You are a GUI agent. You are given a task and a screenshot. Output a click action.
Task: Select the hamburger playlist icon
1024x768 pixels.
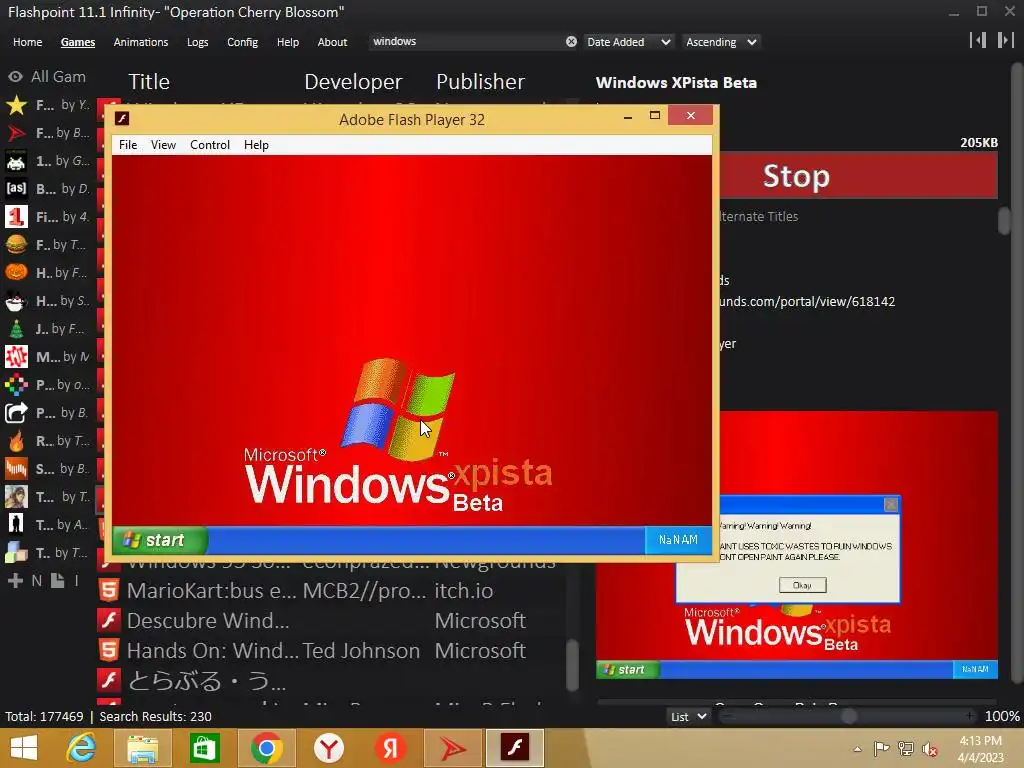pyautogui.click(x=16, y=245)
